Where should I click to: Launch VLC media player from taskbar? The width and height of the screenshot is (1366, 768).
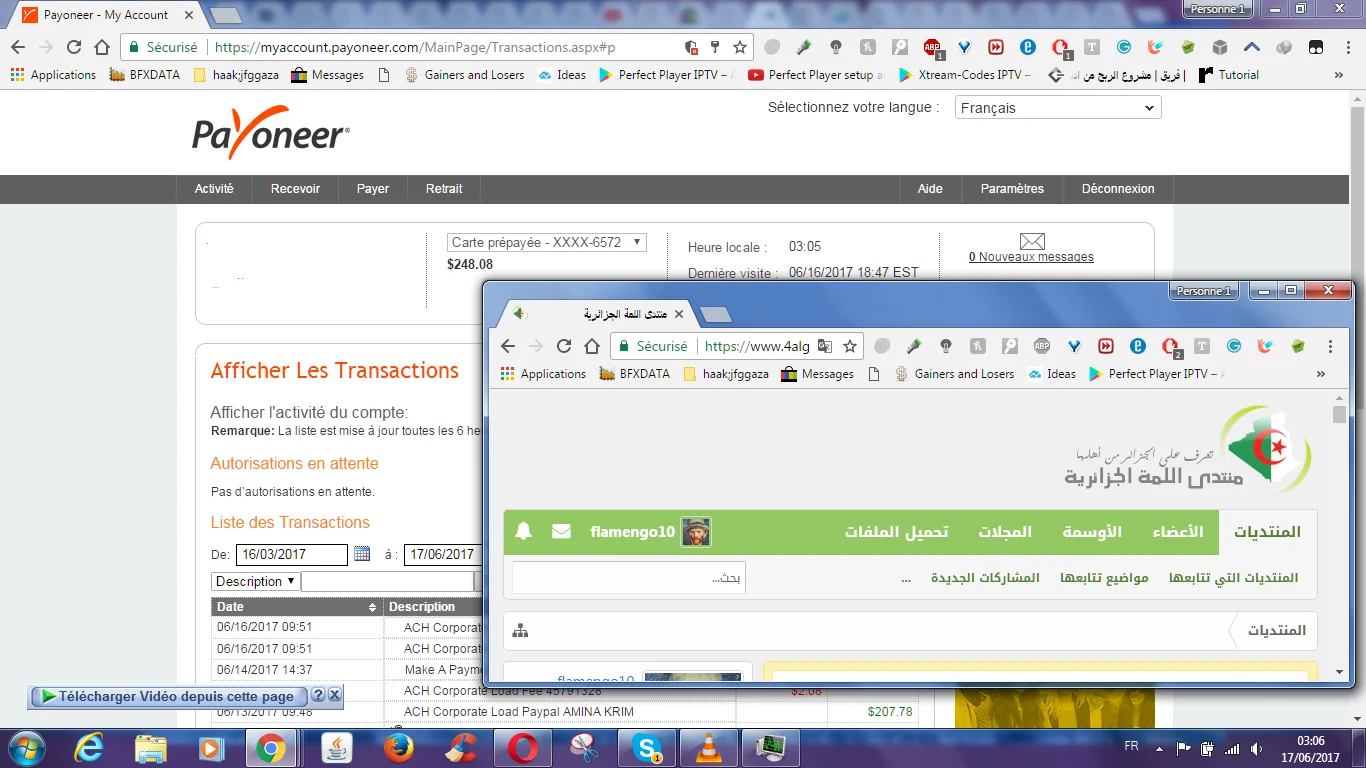click(x=710, y=748)
